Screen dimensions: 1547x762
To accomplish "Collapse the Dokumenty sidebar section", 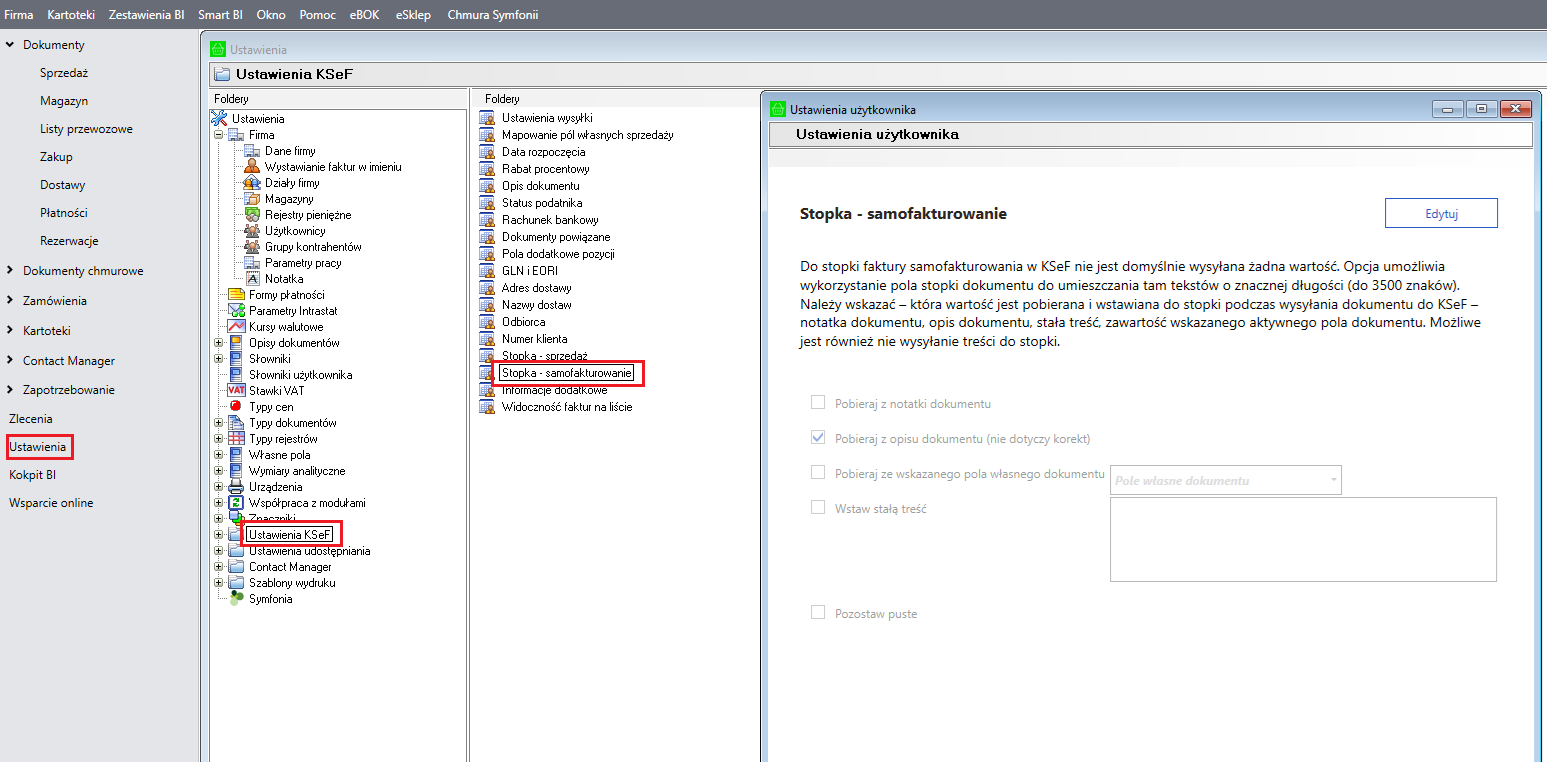I will (x=10, y=45).
